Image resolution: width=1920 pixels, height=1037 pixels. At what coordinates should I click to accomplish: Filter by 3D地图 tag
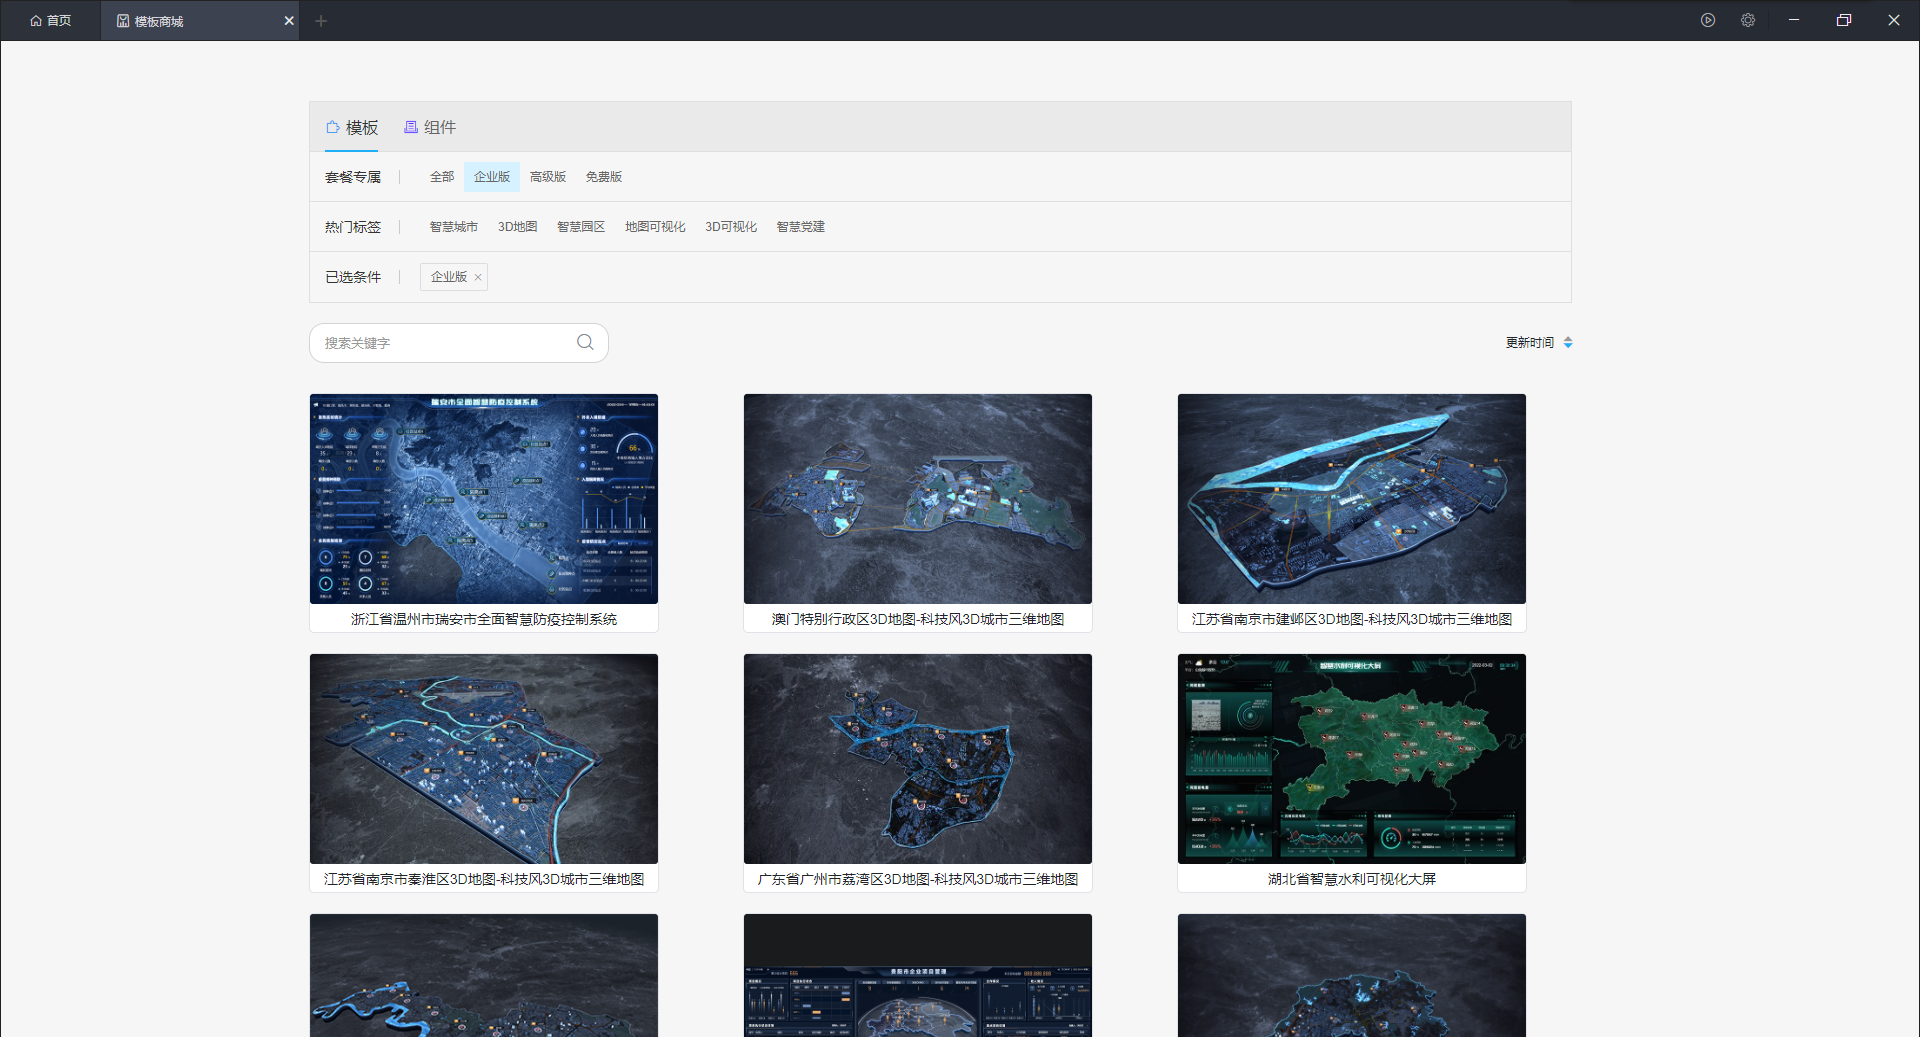518,227
